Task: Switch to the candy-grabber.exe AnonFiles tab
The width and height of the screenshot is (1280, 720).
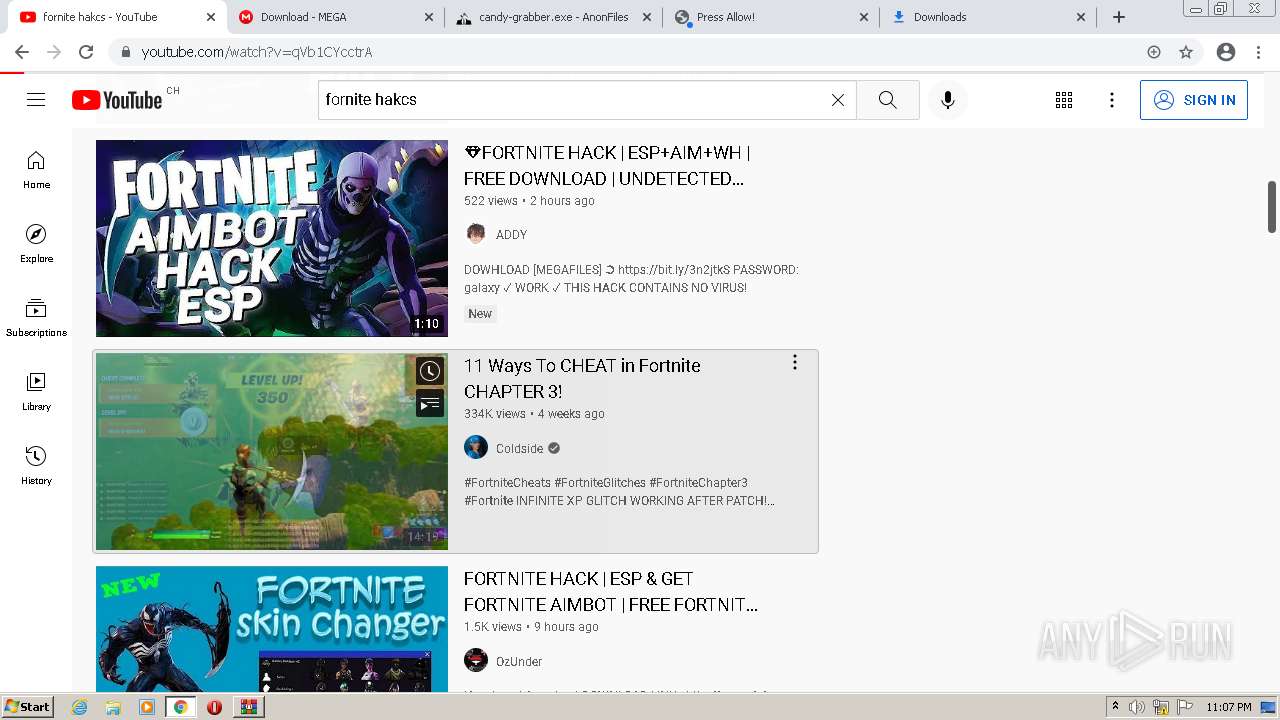Action: point(552,17)
